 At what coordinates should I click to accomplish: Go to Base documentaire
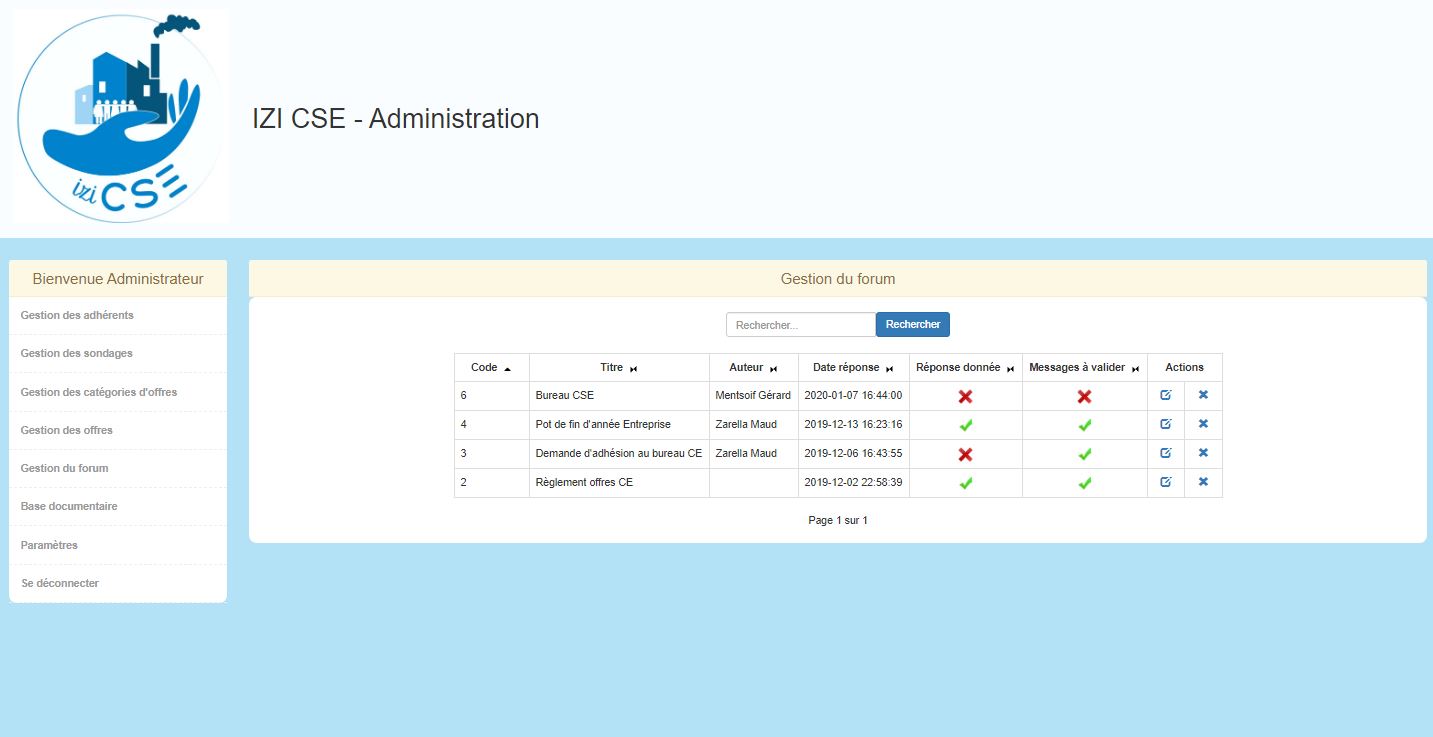tap(69, 506)
